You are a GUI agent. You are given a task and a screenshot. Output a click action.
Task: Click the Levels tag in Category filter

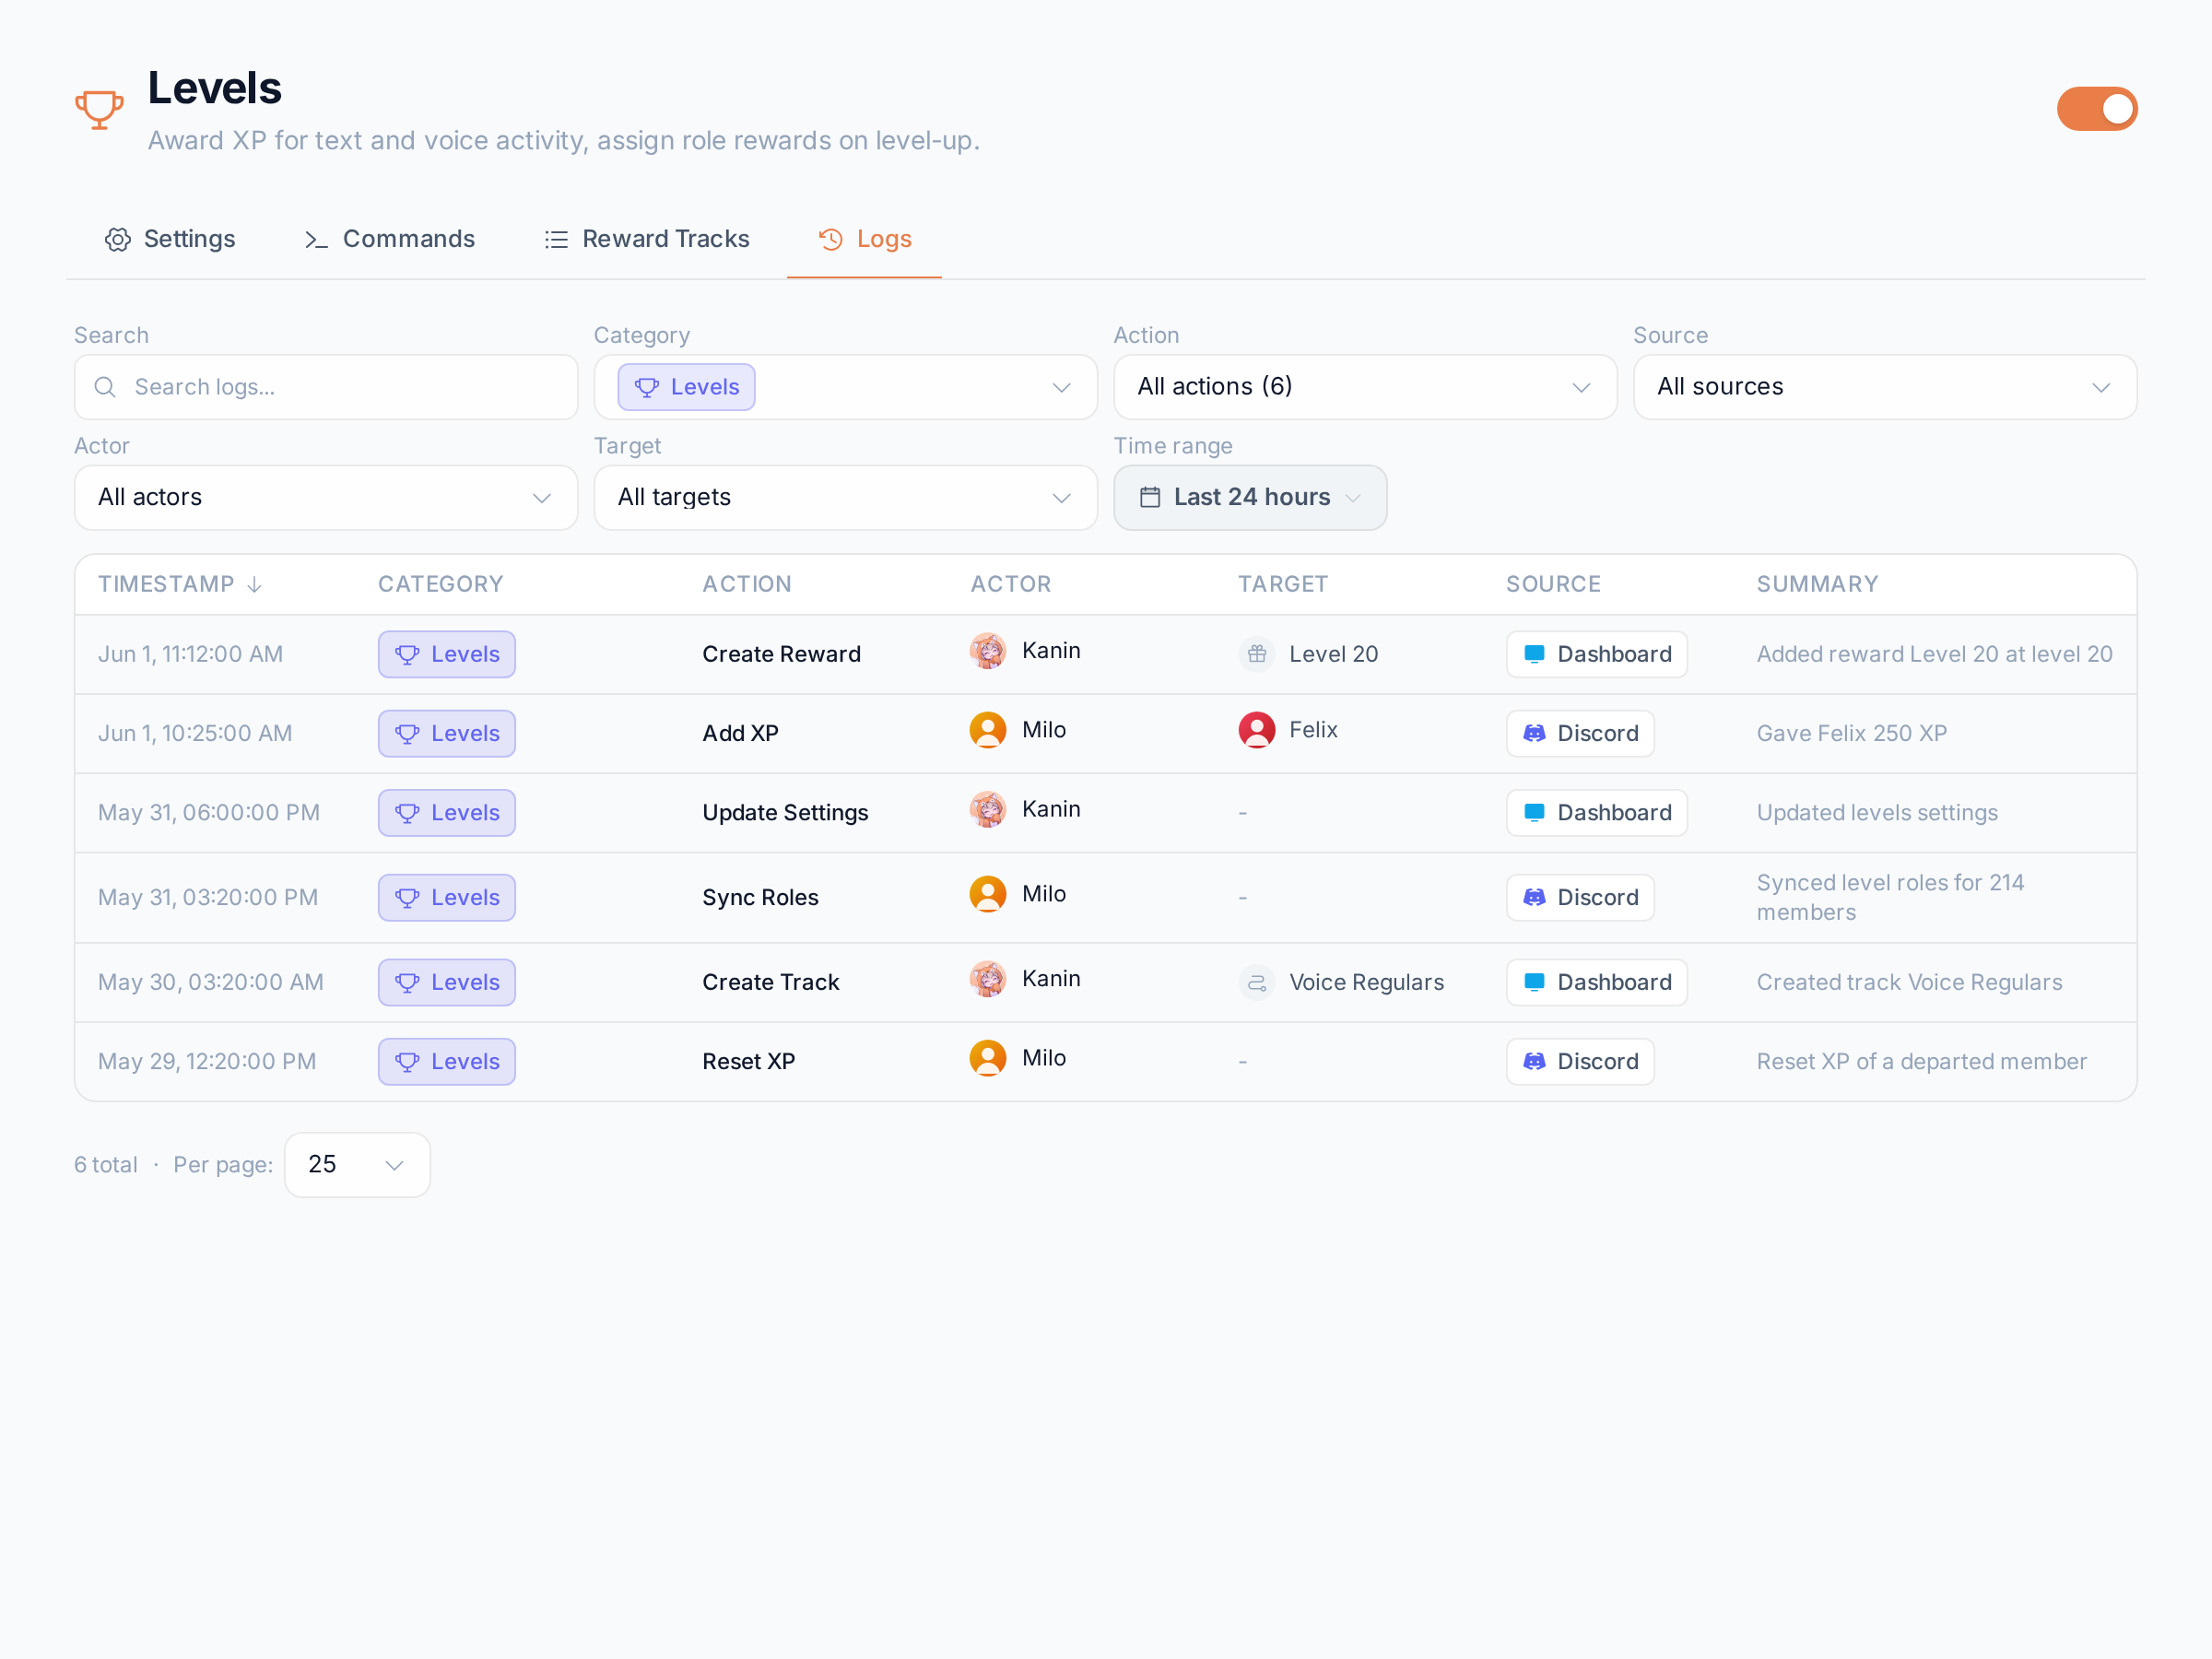[x=686, y=387]
